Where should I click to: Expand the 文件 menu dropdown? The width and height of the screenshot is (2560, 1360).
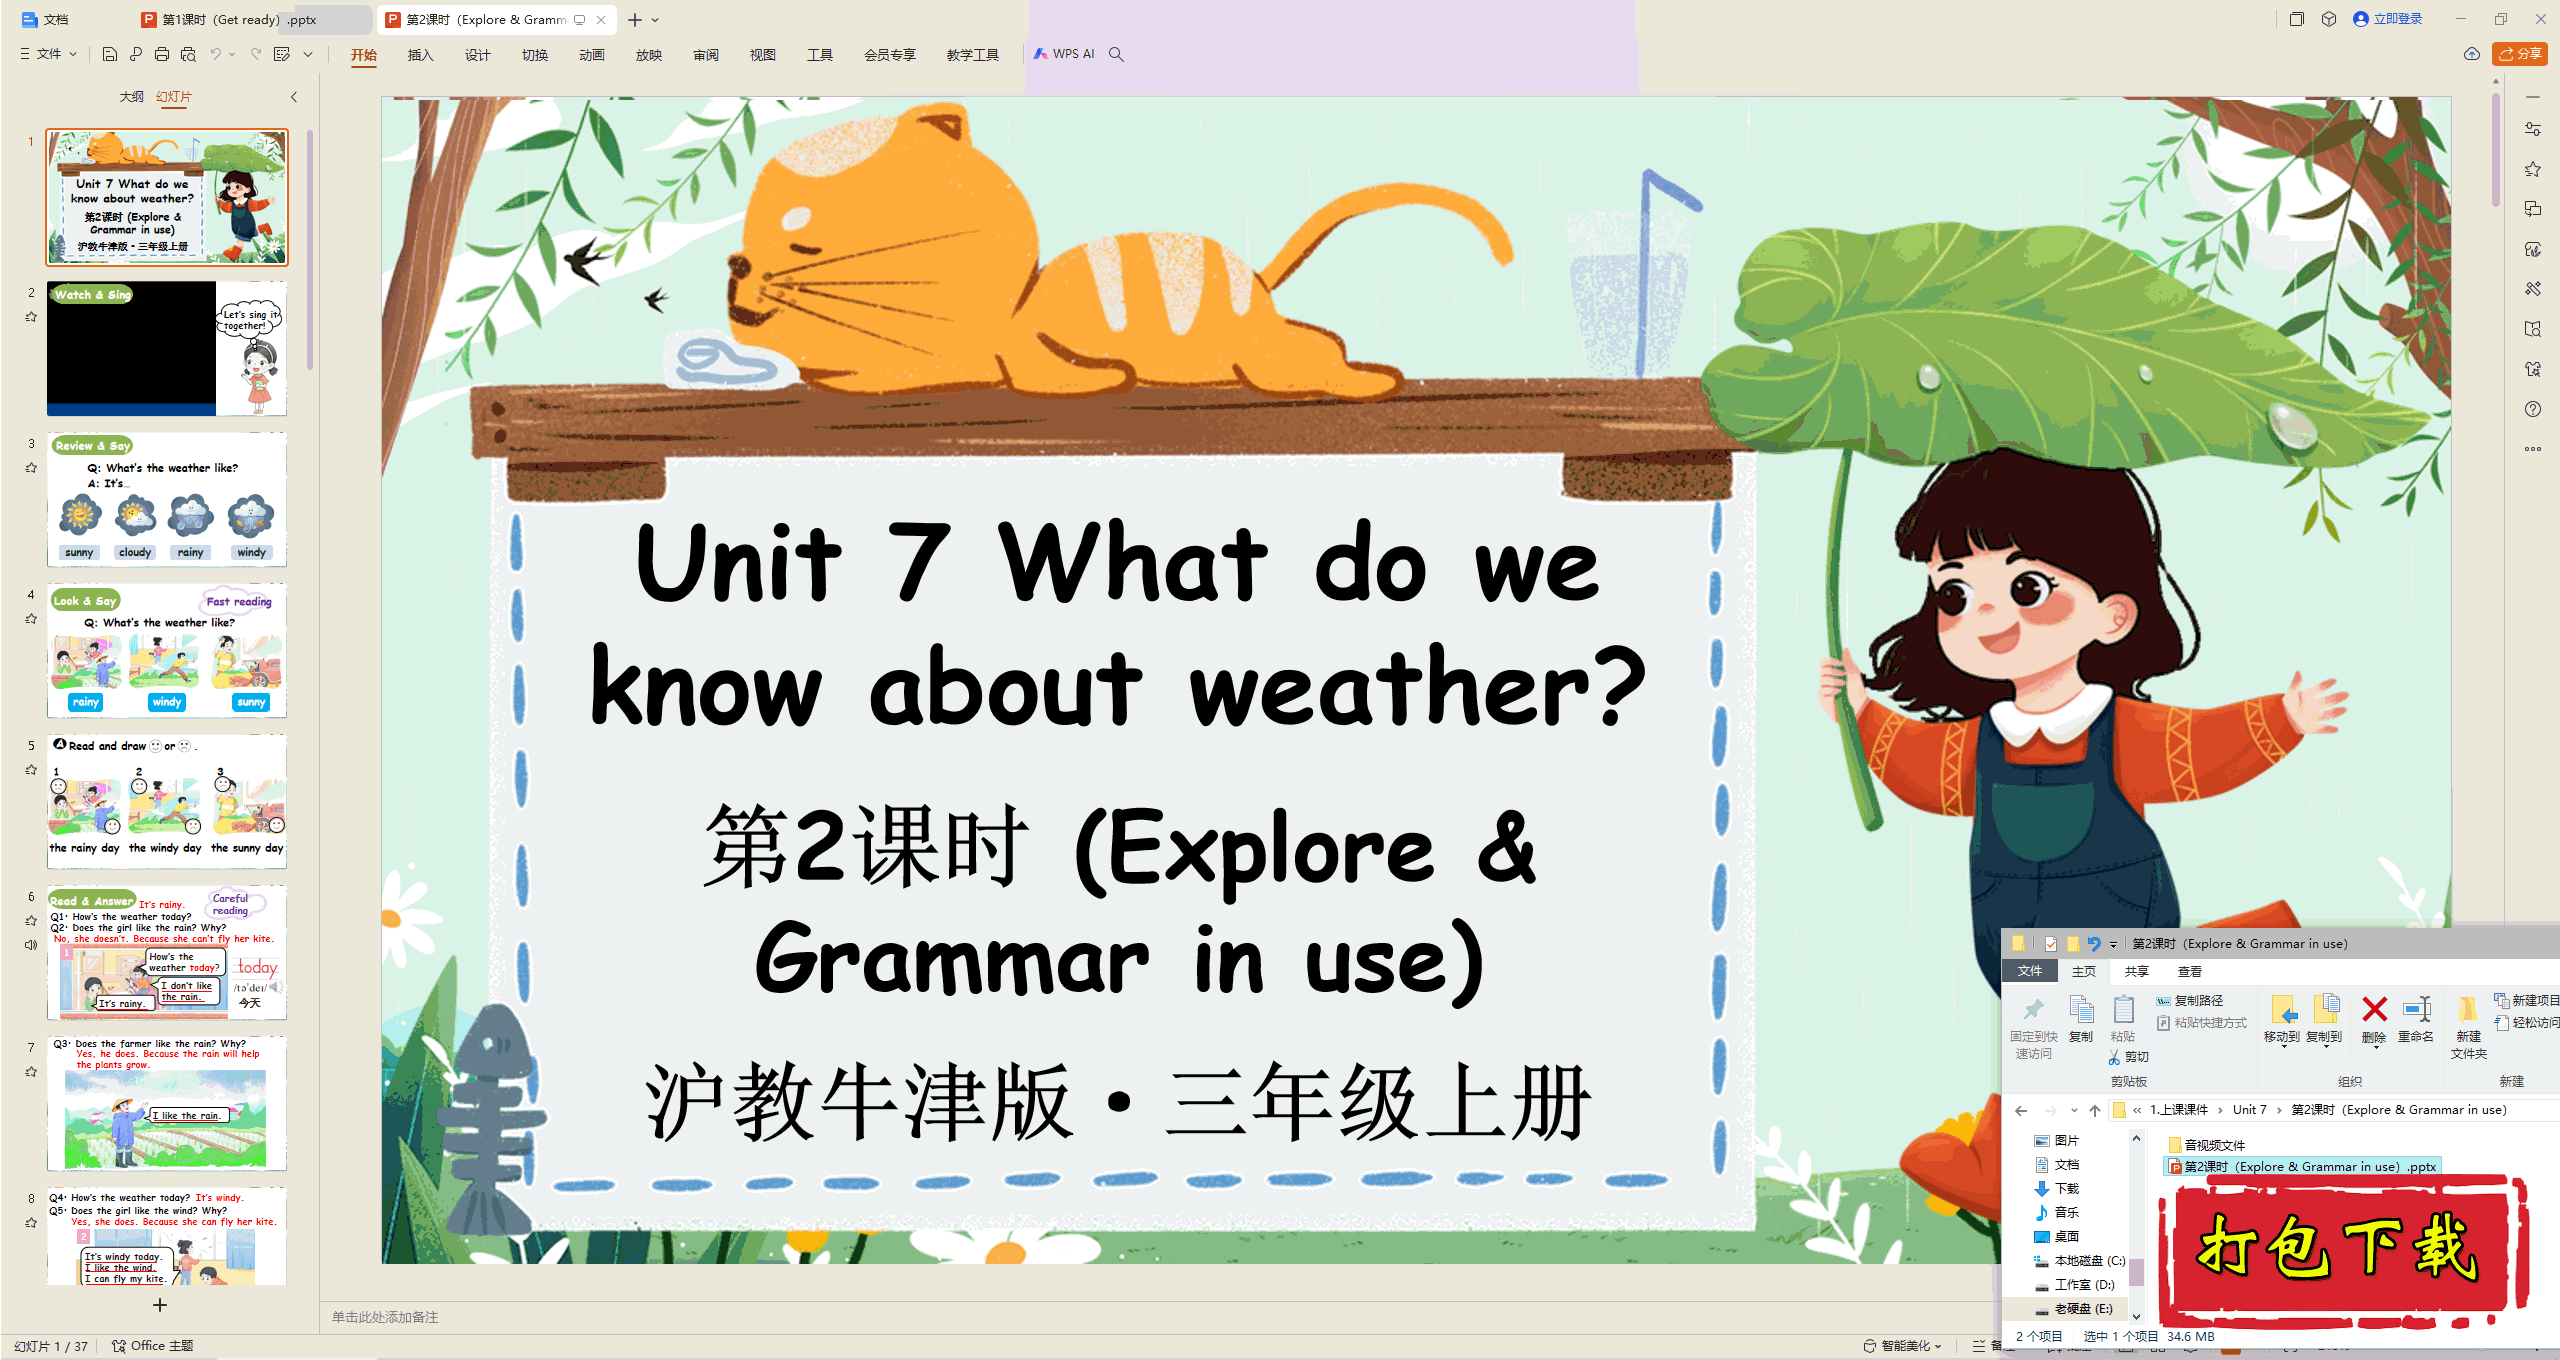pyautogui.click(x=48, y=54)
